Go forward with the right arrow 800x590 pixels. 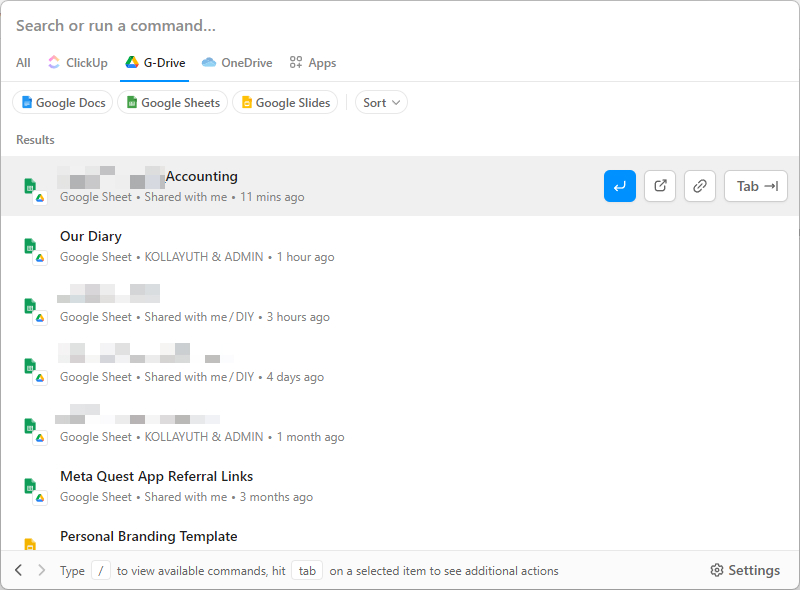point(42,570)
